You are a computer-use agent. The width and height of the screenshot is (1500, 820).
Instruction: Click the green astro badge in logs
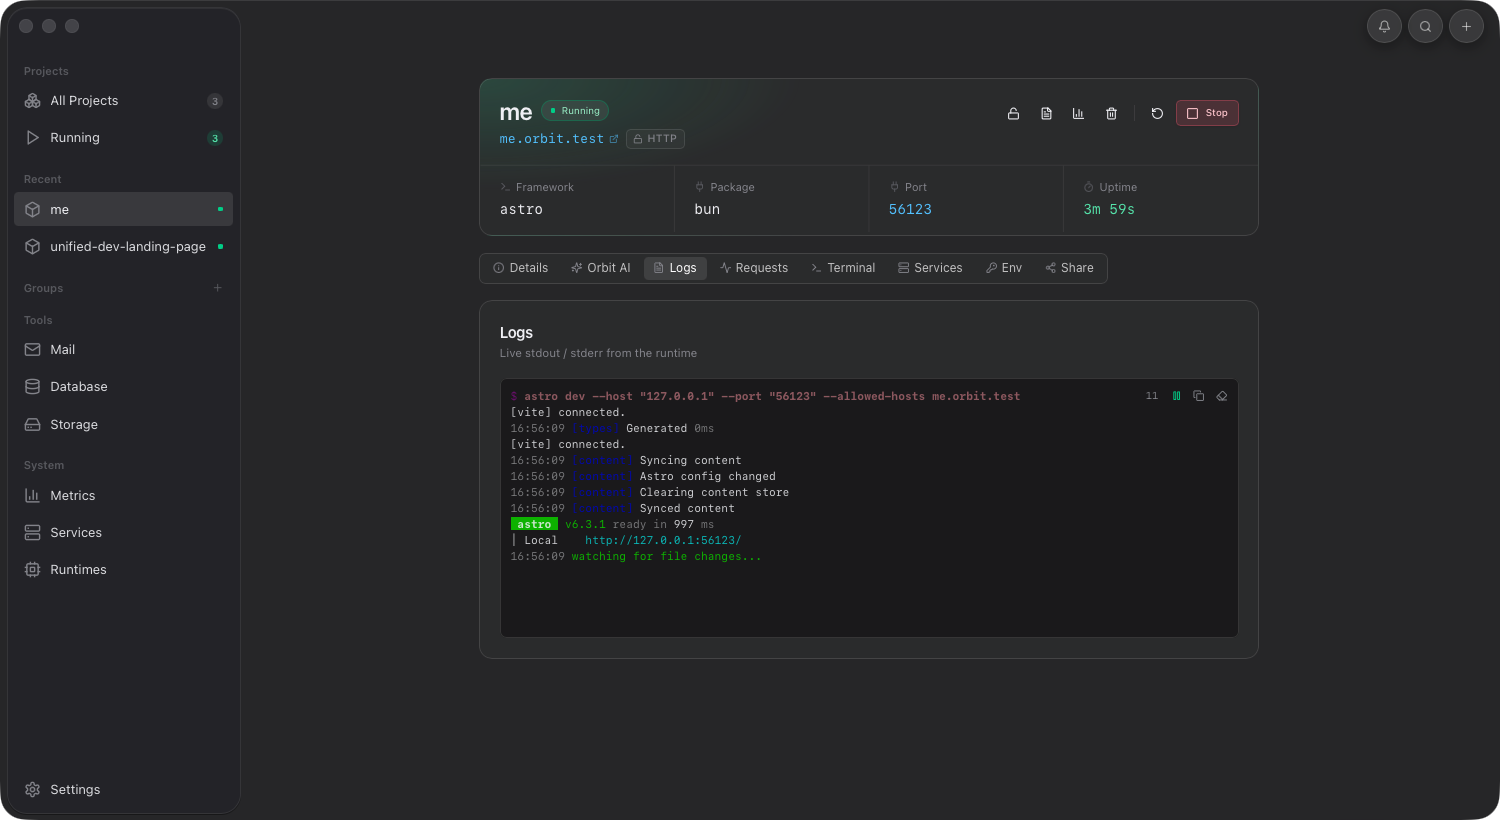[534, 524]
